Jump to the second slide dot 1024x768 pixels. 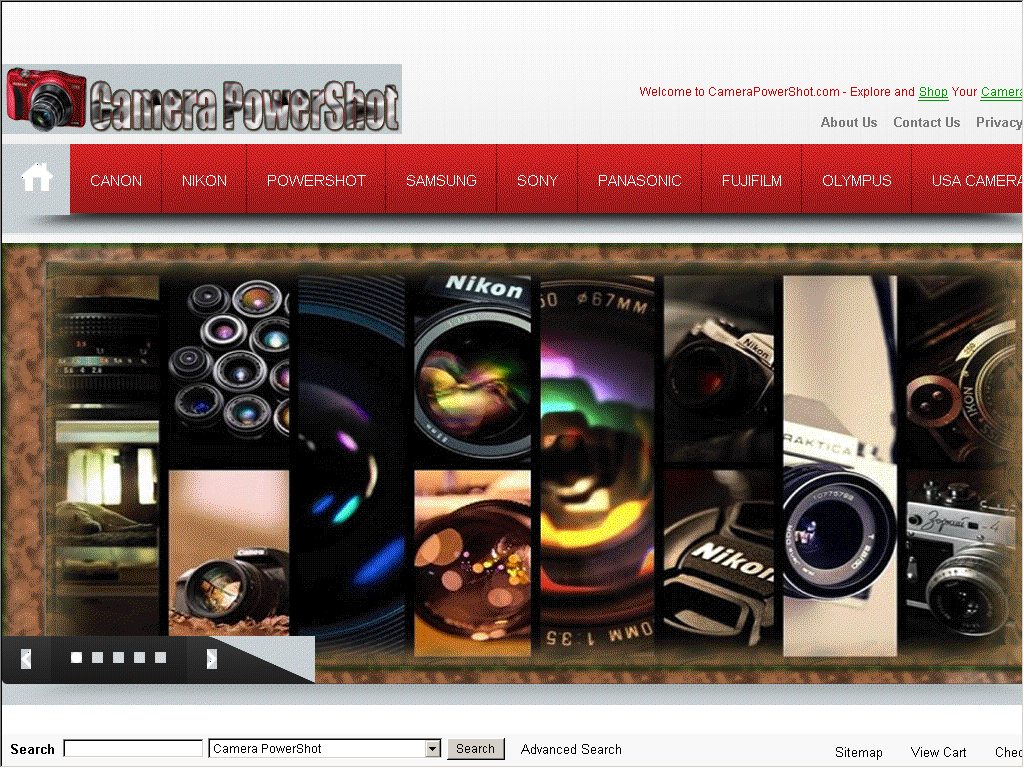coord(97,658)
